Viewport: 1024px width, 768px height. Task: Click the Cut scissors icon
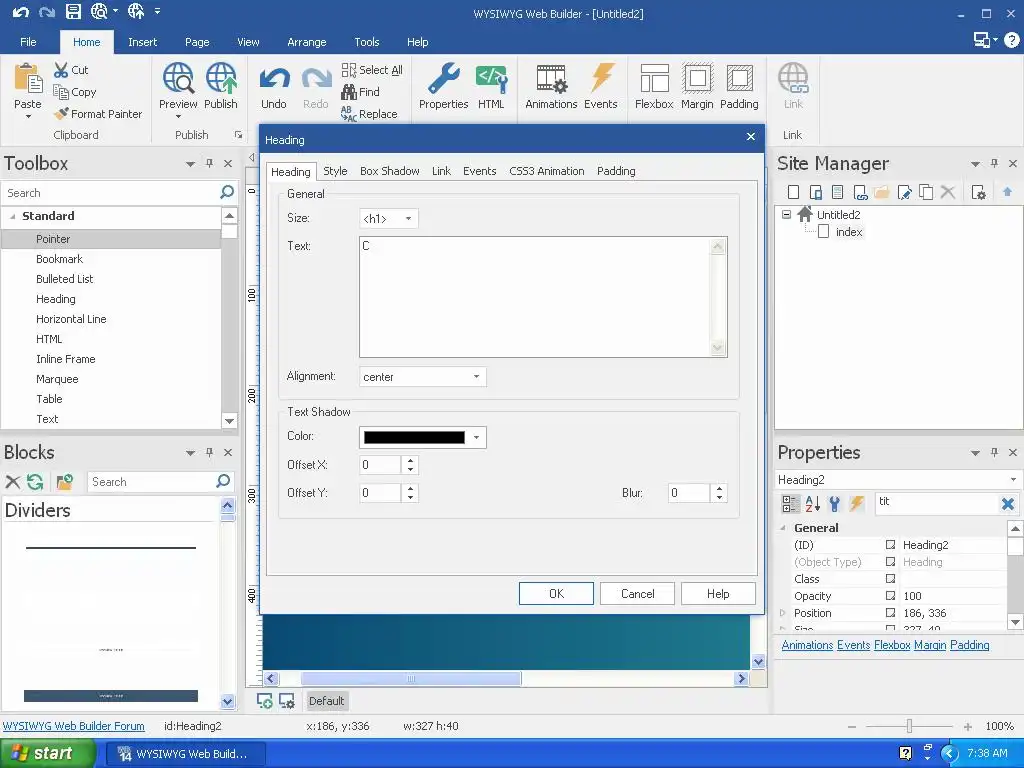coord(61,70)
